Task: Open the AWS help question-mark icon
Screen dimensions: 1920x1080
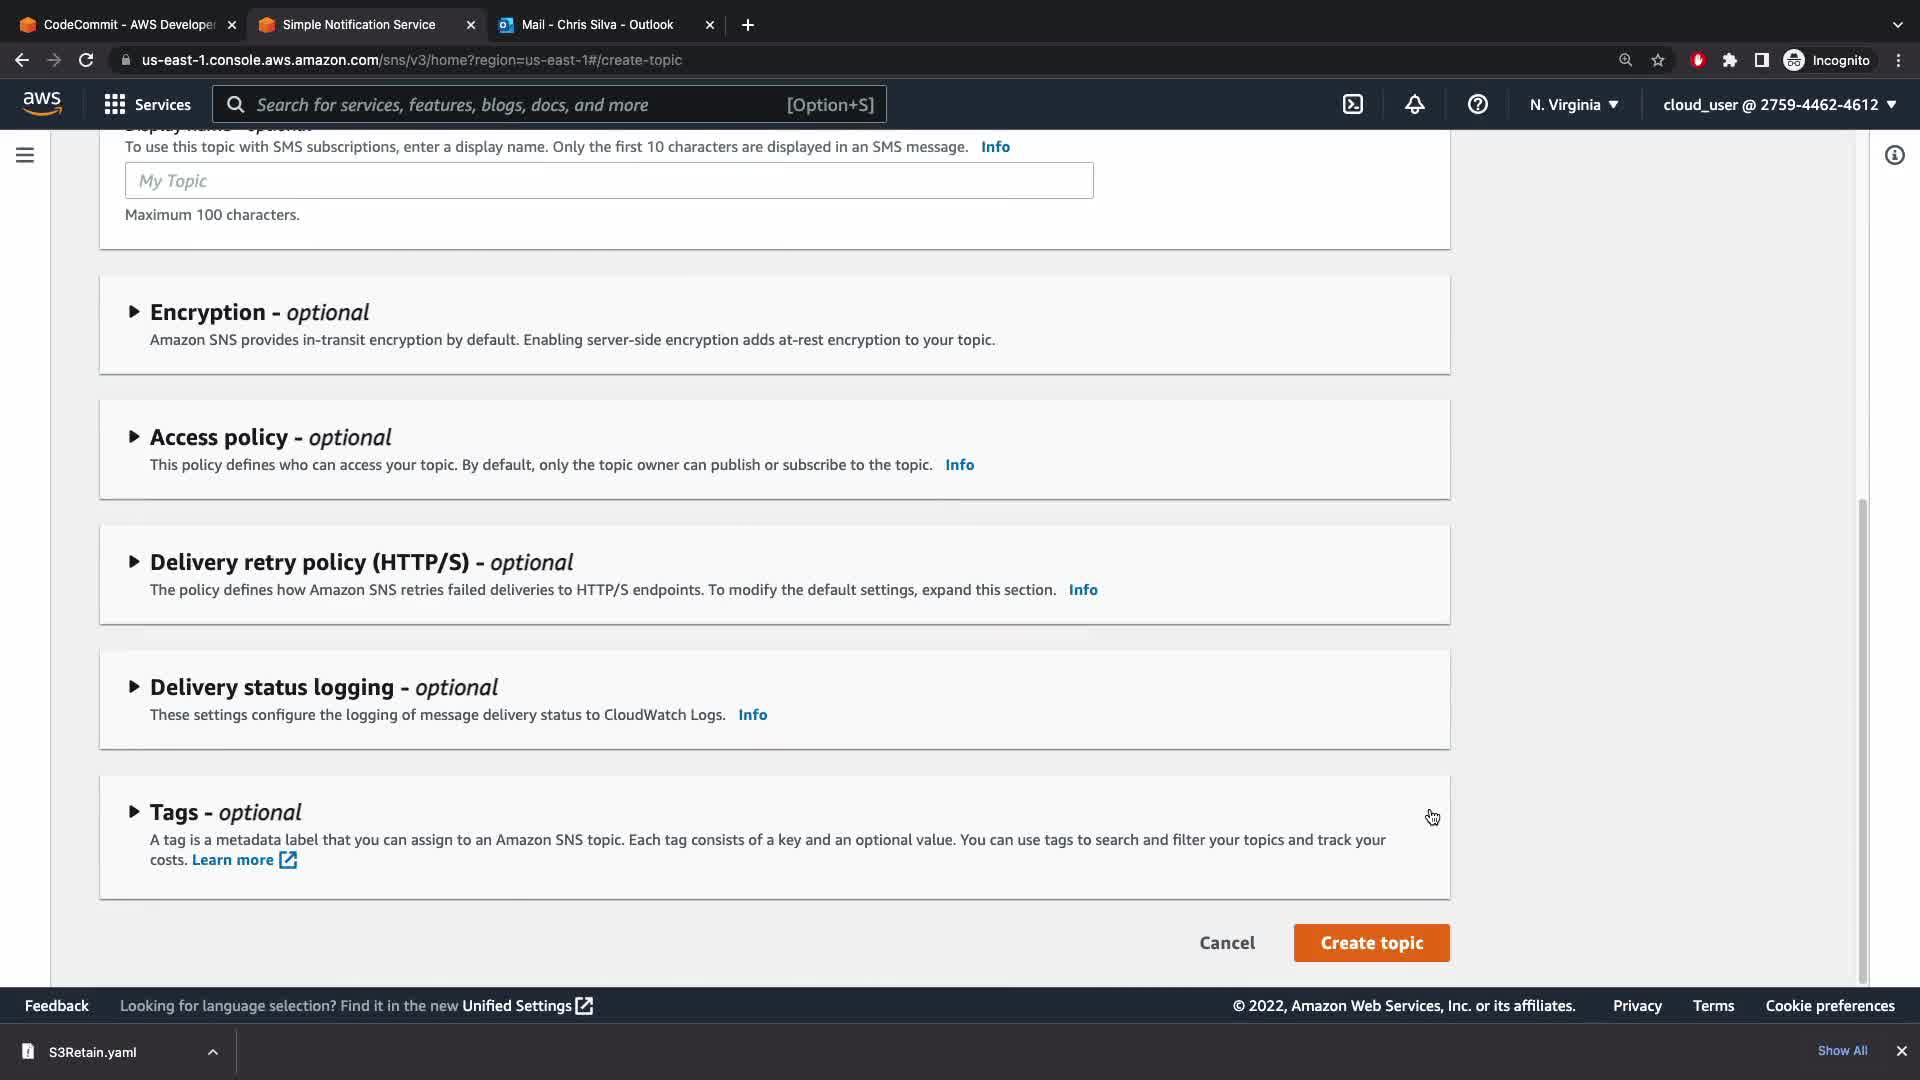Action: pyautogui.click(x=1477, y=104)
